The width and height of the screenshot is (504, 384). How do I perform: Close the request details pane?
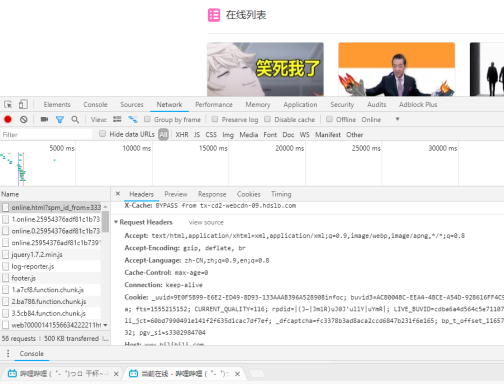pos(118,194)
